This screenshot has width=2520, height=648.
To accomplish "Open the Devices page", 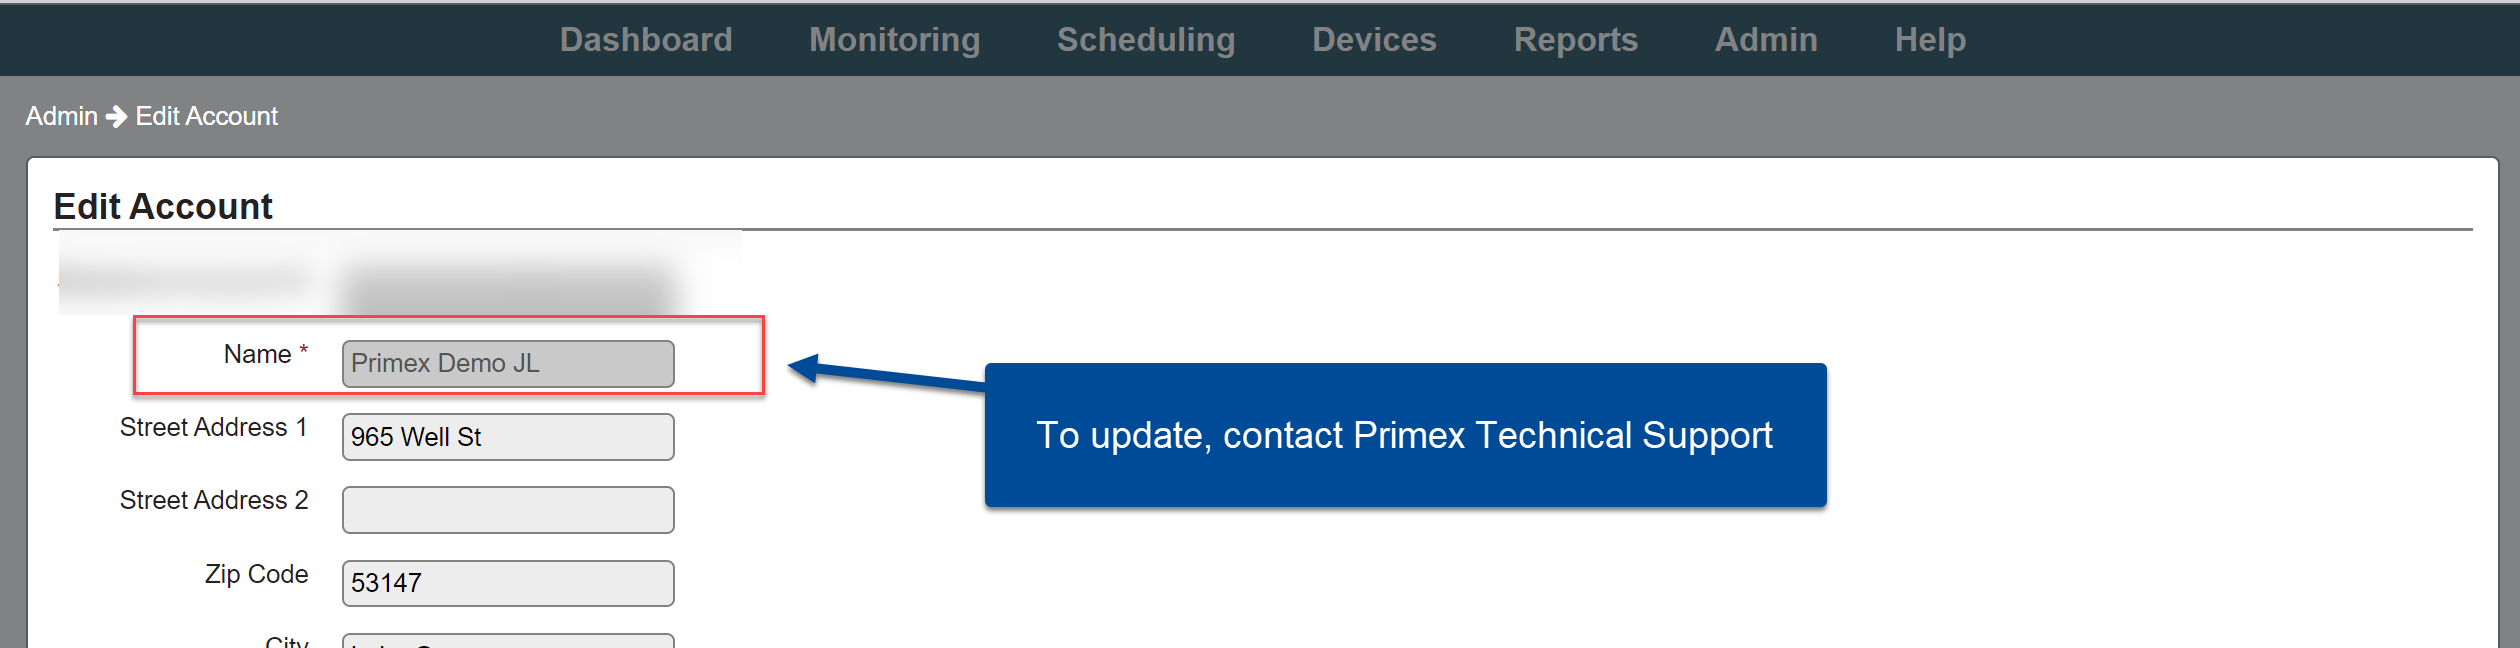I will [x=1373, y=39].
